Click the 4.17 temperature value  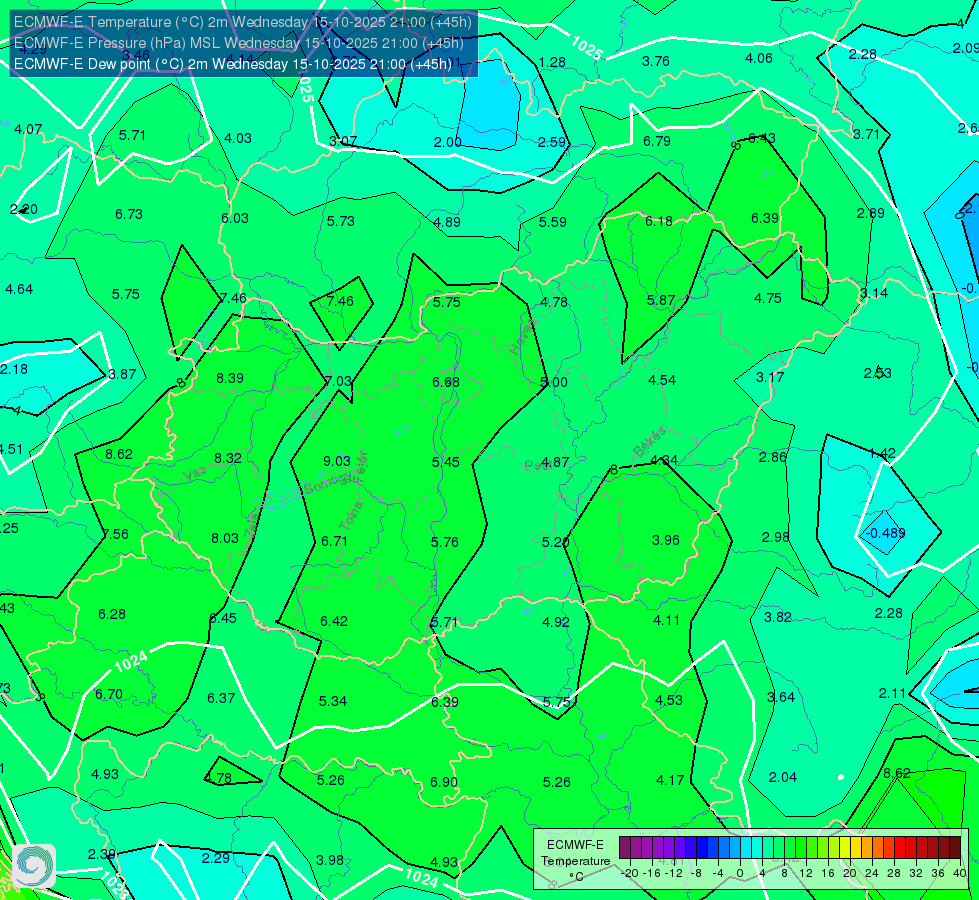[x=670, y=779]
